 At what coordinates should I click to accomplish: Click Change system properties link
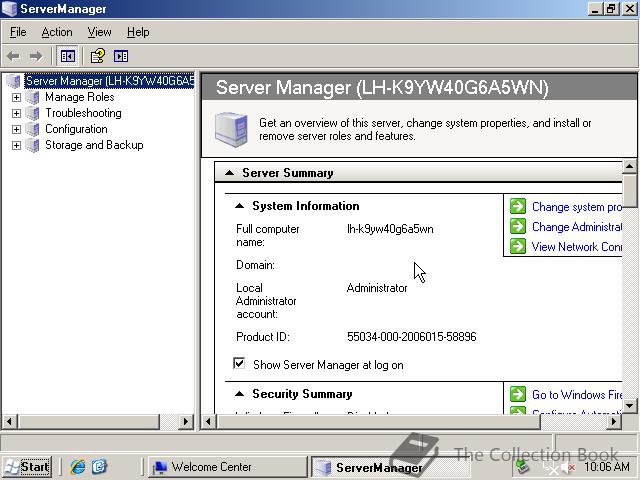[577, 207]
